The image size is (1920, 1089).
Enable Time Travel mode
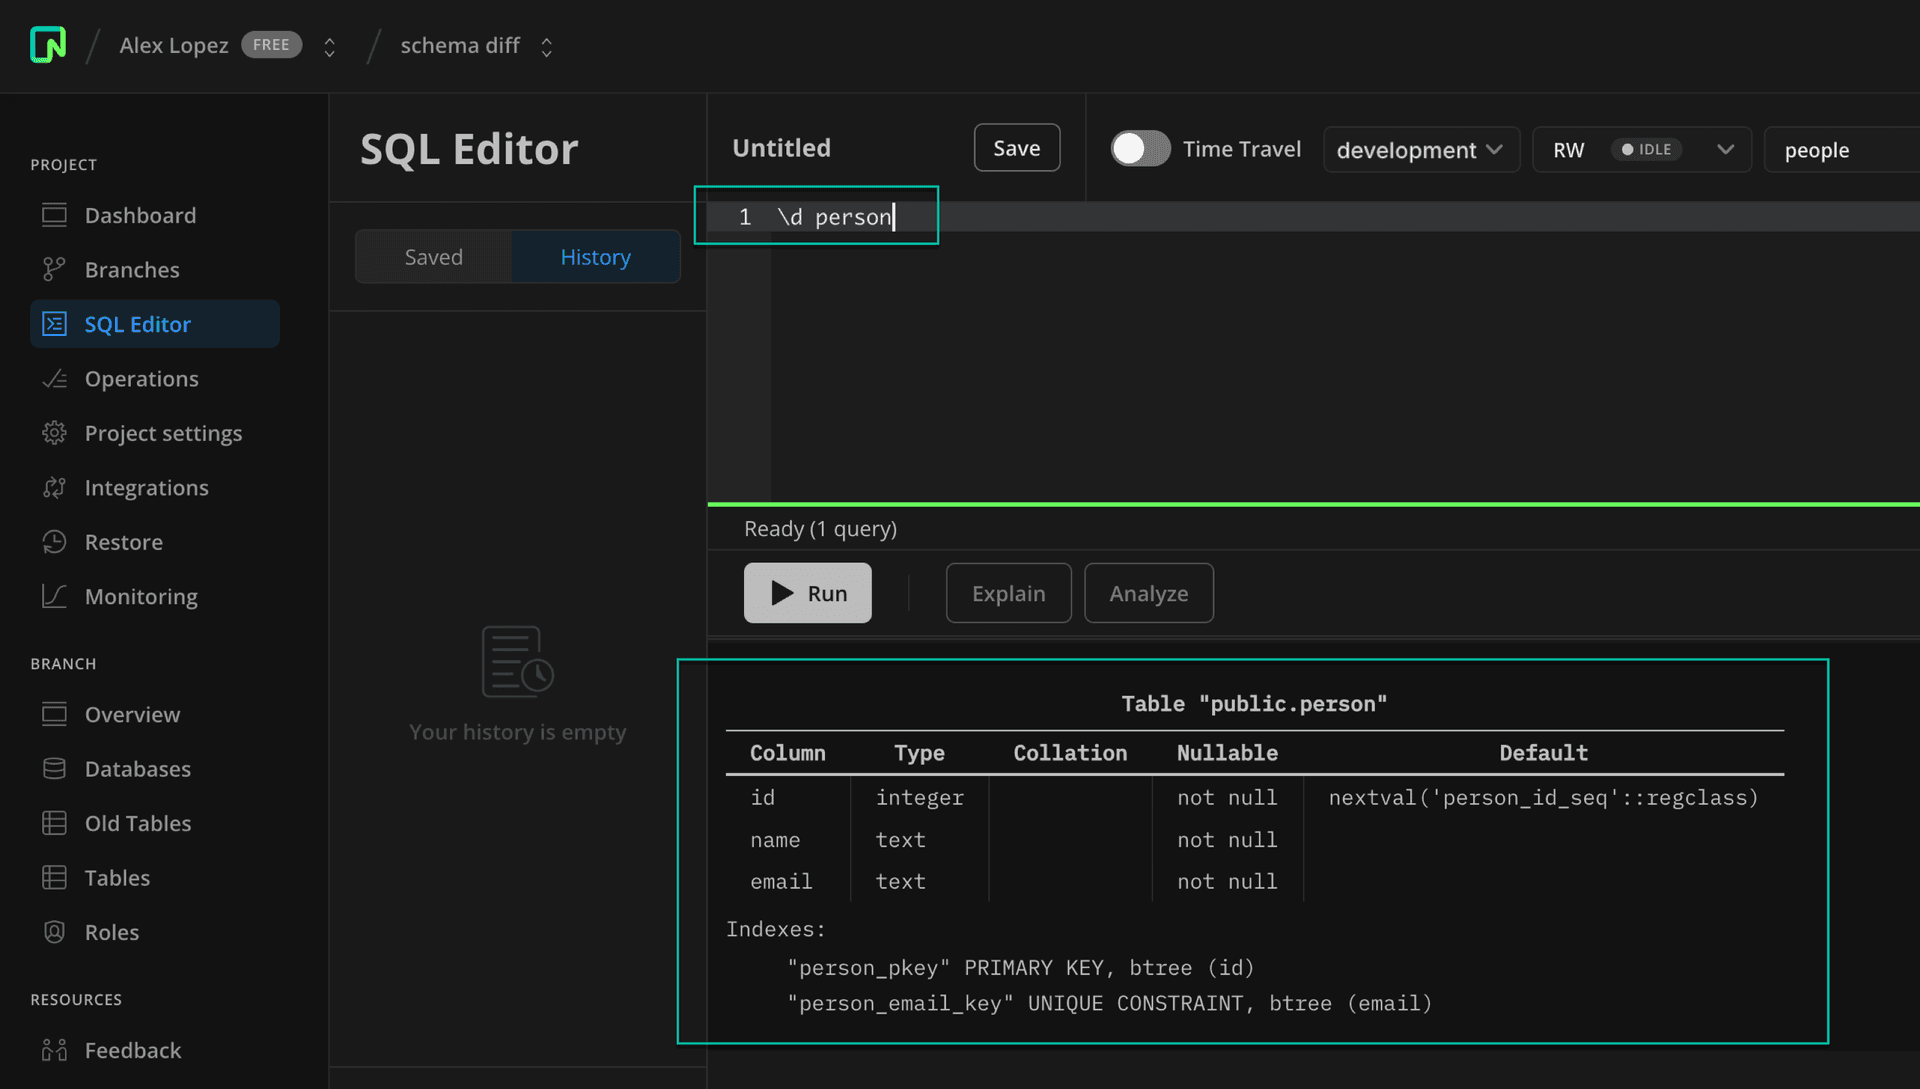click(1139, 148)
